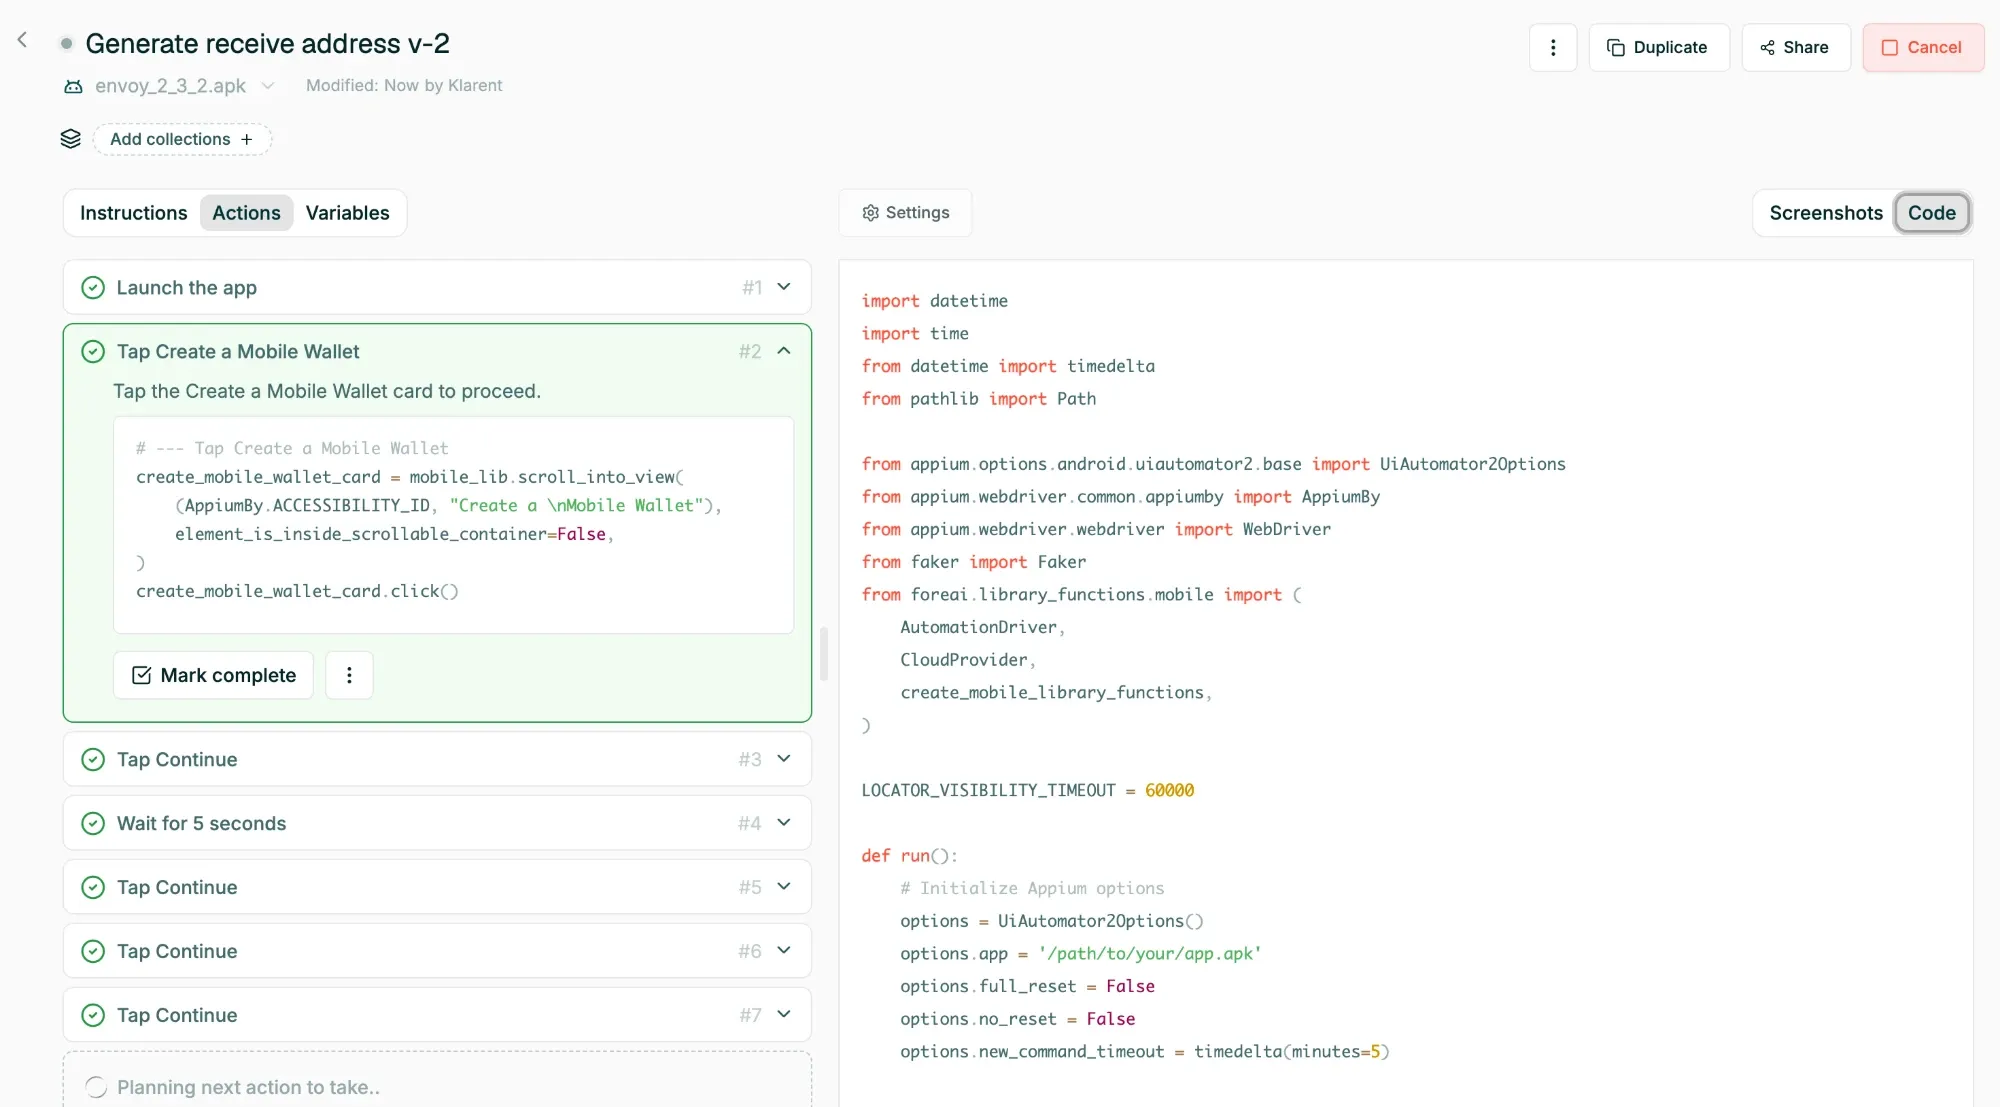Go back using the left arrow icon
This screenshot has height=1107, width=2000.
[22, 40]
